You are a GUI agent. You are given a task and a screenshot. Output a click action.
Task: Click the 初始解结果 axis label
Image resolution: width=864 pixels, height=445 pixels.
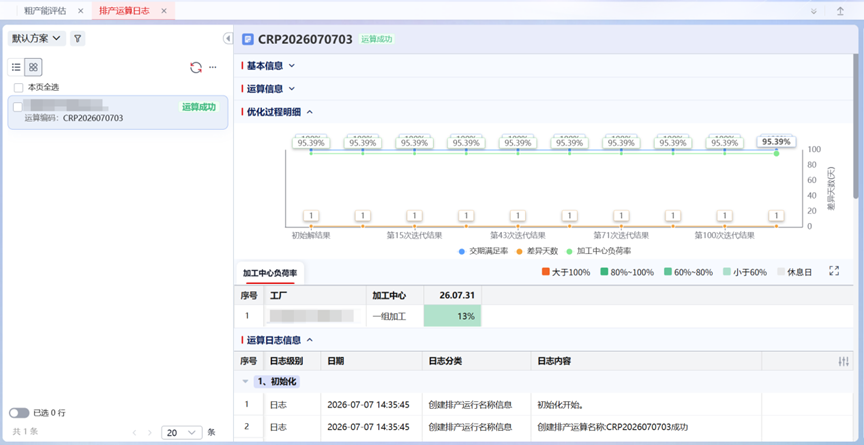(x=311, y=235)
